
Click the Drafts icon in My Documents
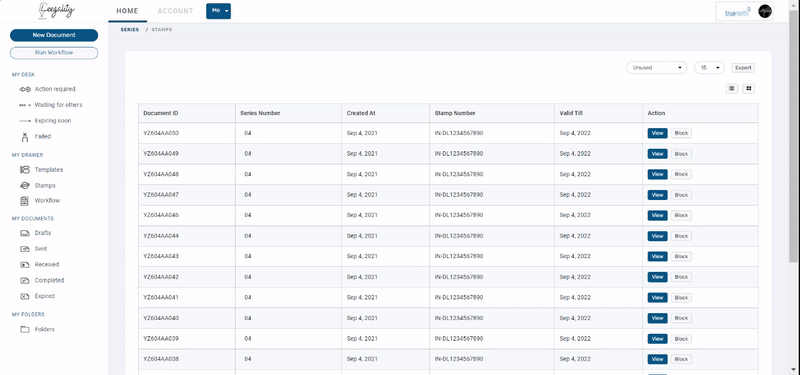(25, 233)
